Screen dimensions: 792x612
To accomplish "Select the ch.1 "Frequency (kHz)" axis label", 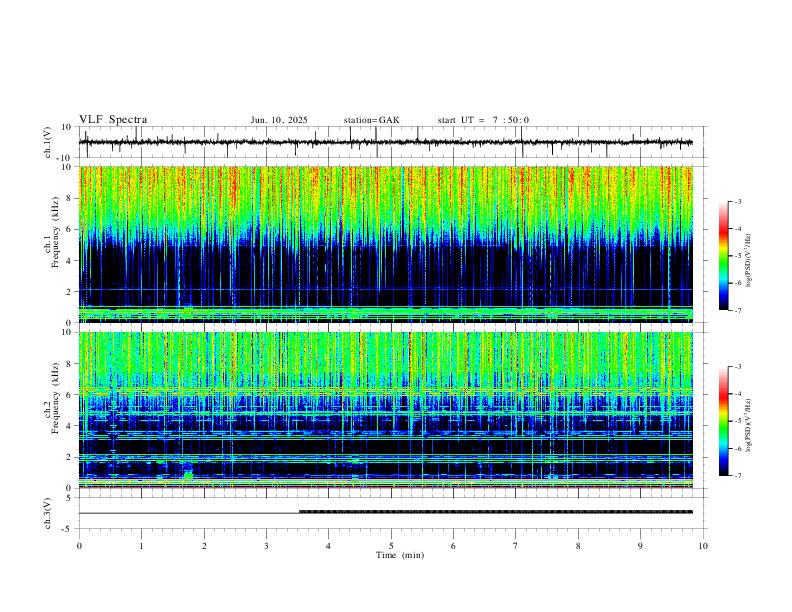I will click(x=55, y=232).
